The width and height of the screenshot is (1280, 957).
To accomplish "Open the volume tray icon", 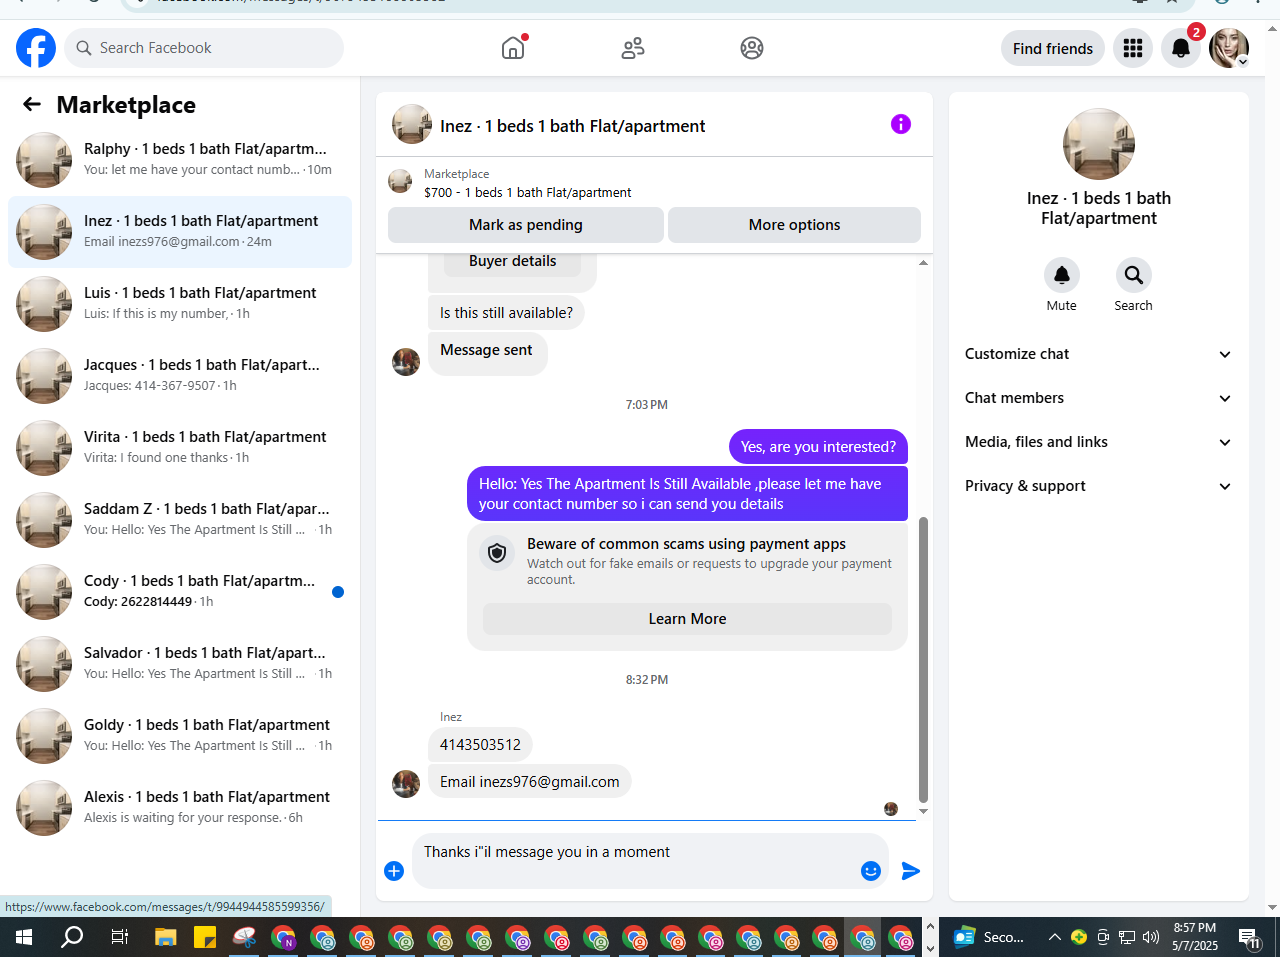I will point(1151,937).
